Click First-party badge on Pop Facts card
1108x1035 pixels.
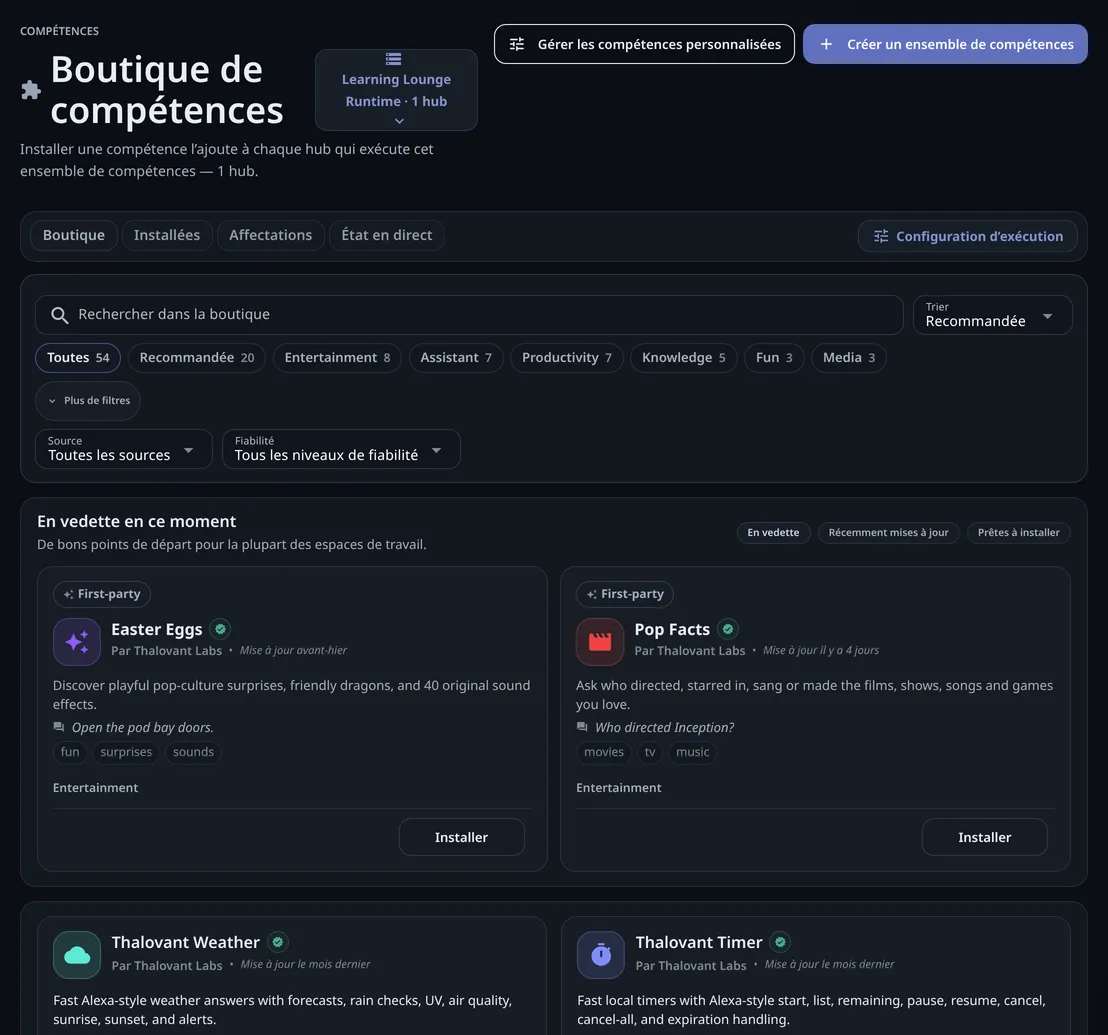[625, 594]
